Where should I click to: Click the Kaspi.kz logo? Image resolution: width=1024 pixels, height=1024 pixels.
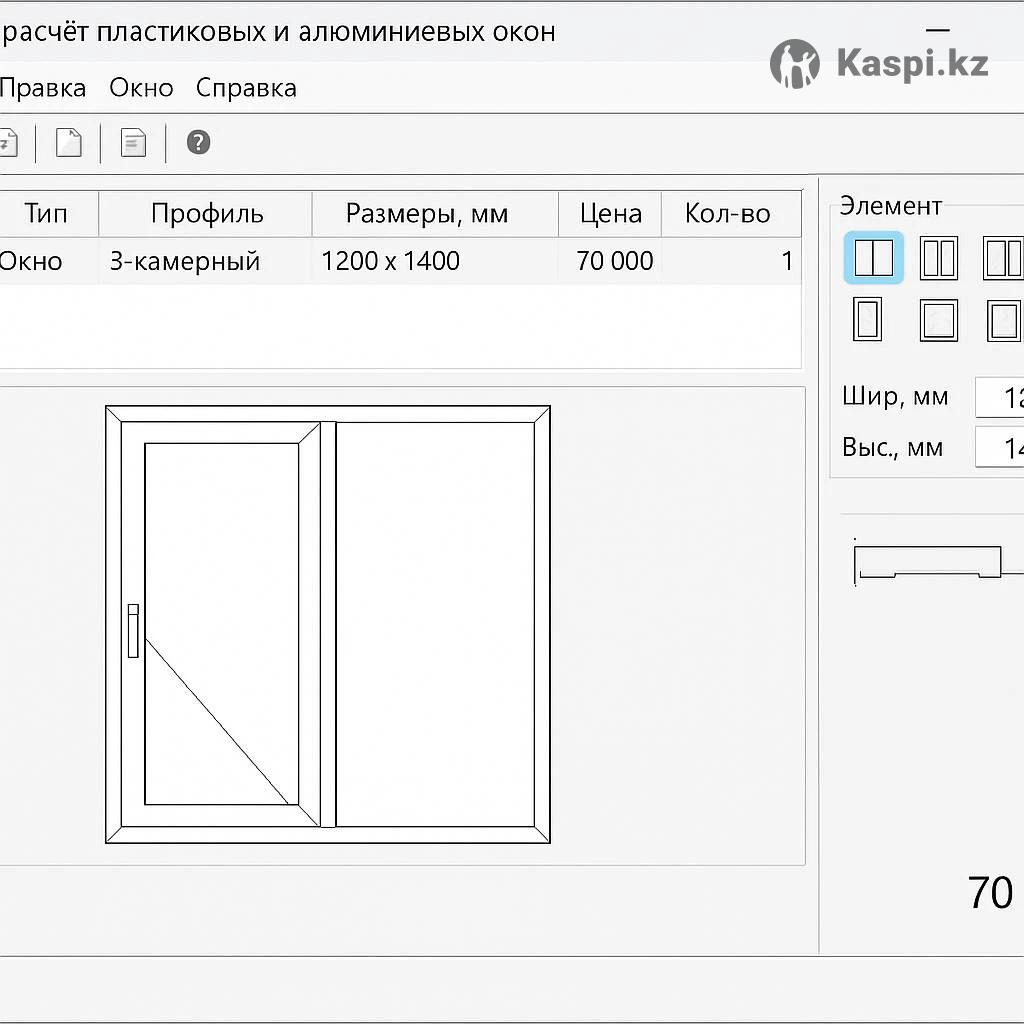pyautogui.click(x=880, y=64)
